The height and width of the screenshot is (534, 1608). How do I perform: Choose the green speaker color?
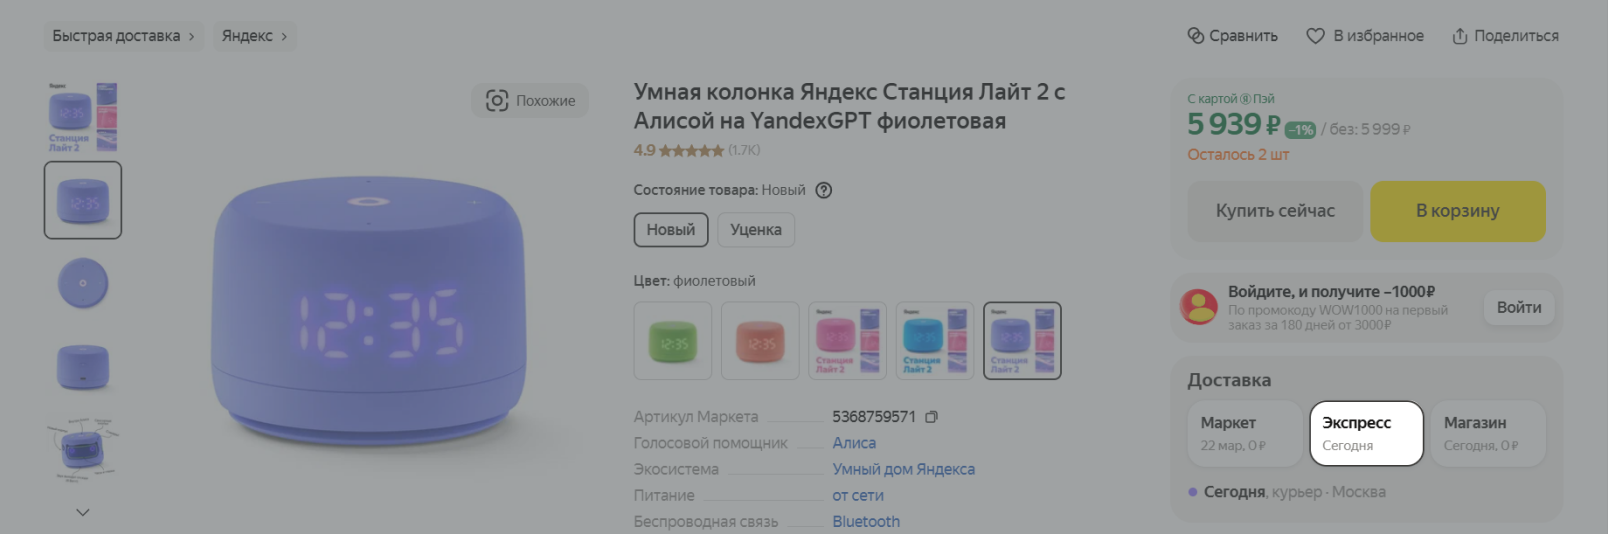click(x=673, y=341)
